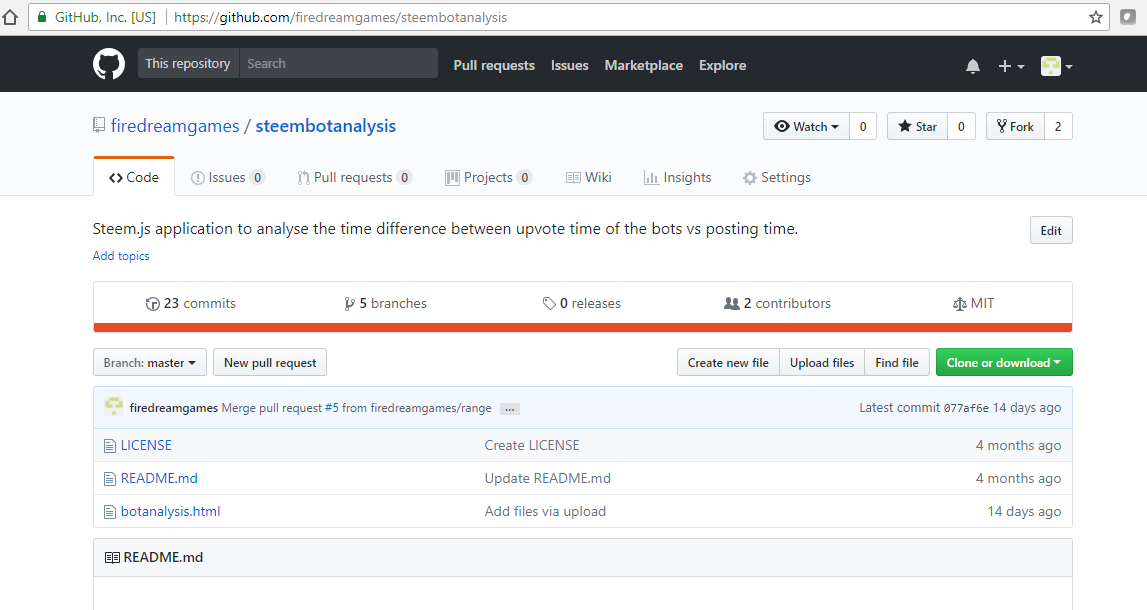The width and height of the screenshot is (1147, 610).
Task: Open the plus create-new menu
Action: (1011, 67)
